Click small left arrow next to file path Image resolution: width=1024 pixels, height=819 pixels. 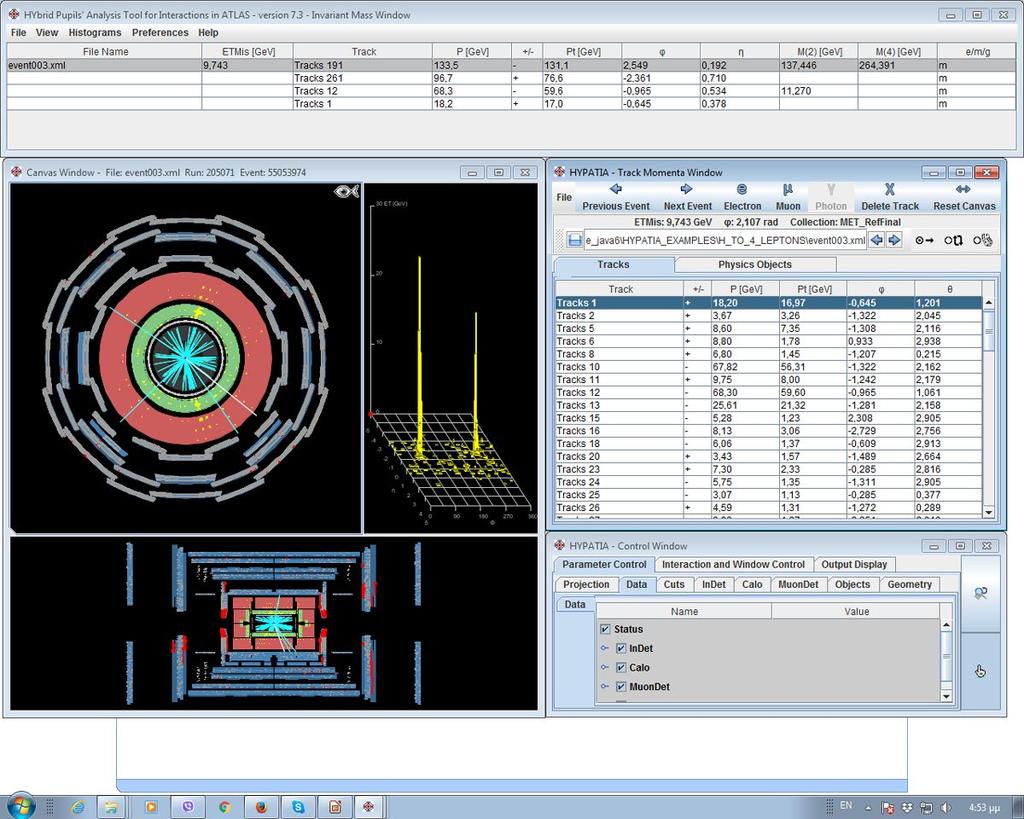click(x=876, y=240)
